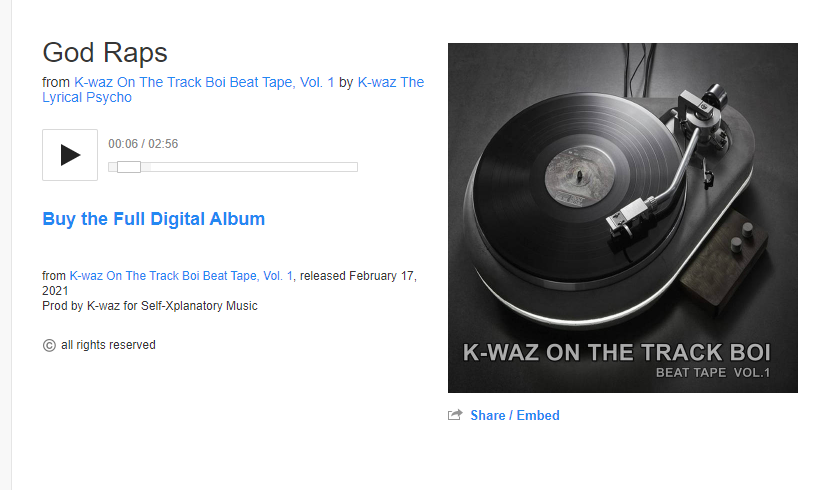The image size is (816, 490).
Task: Play the God Raps track
Action: tap(70, 155)
